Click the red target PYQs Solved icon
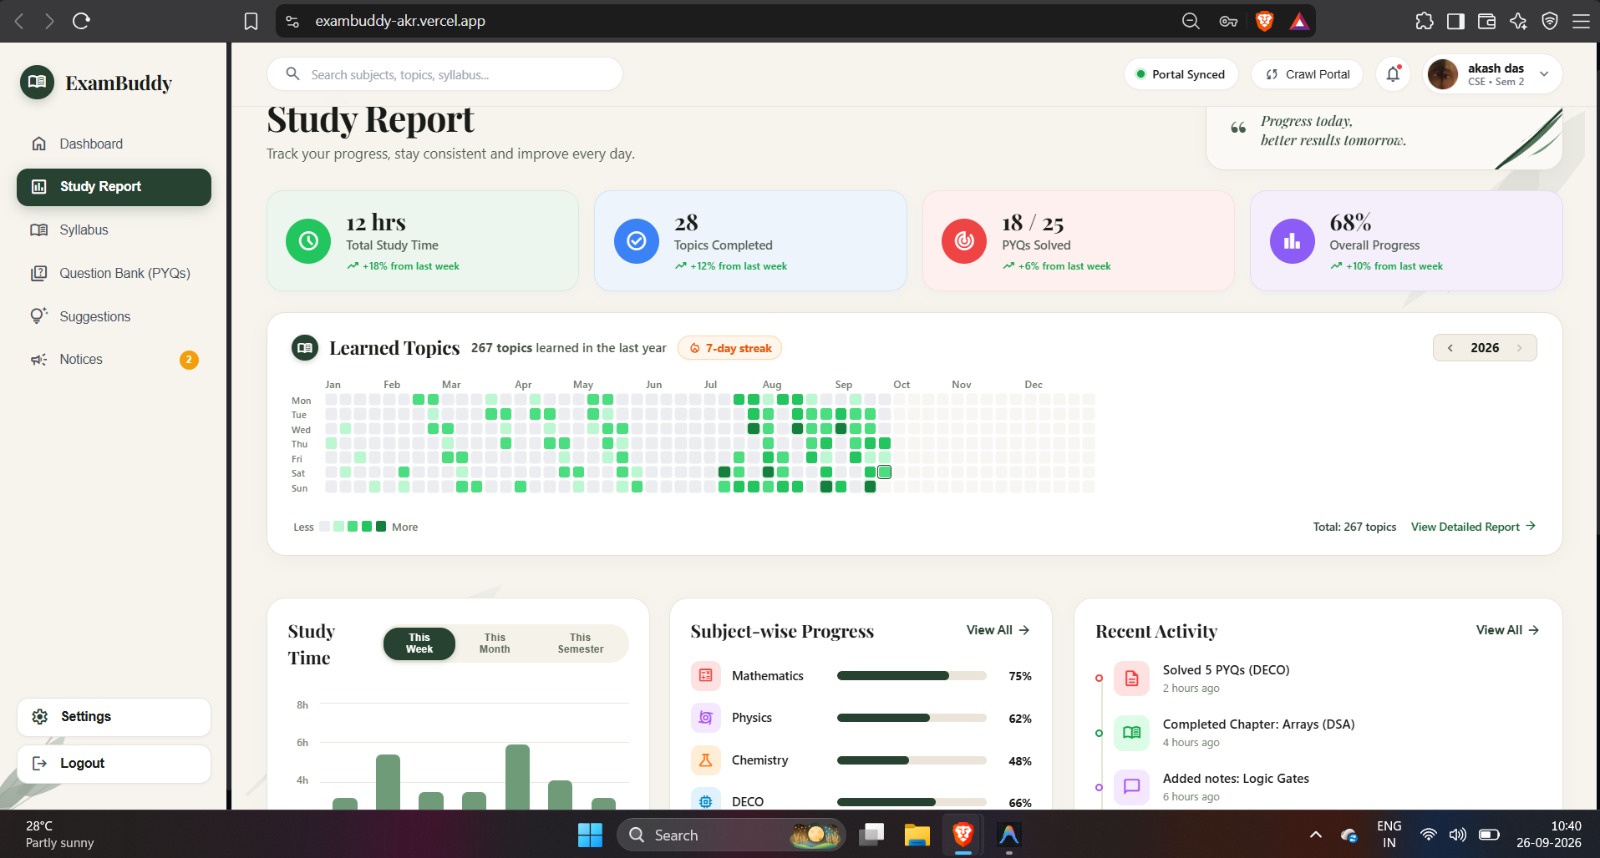Screen dimensions: 1600x858 click(x=964, y=241)
